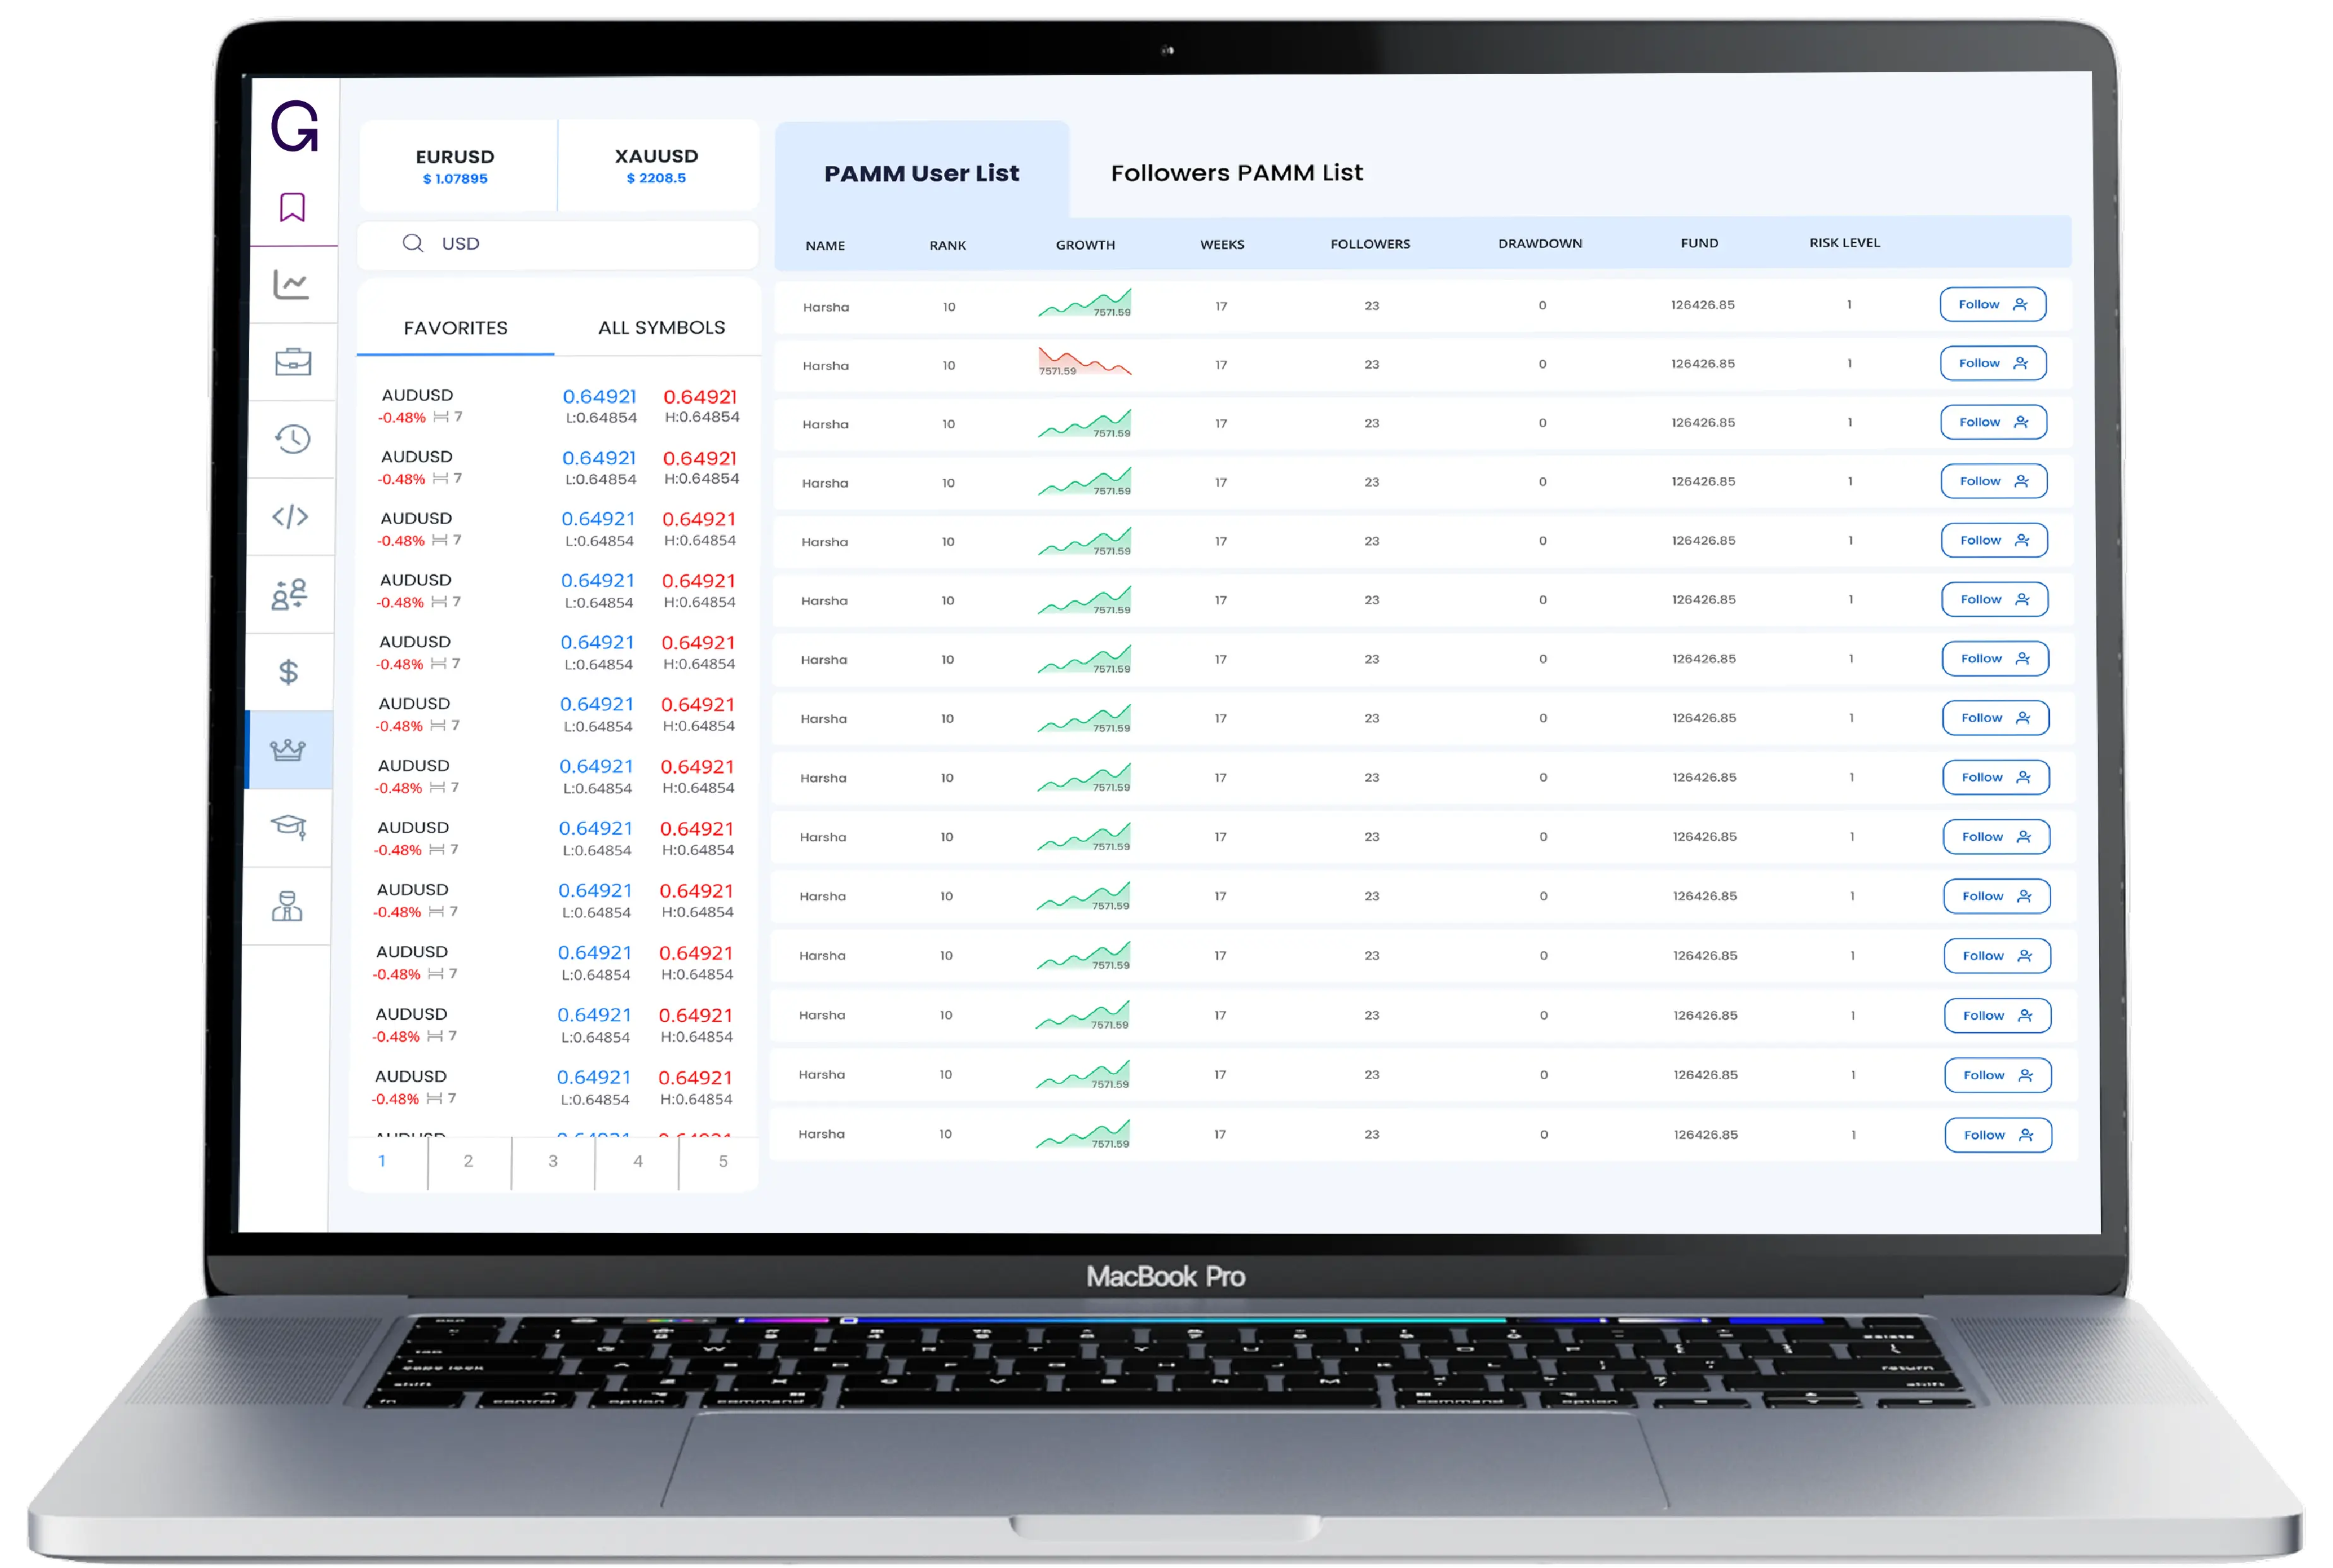Switch to the ALL SYMBOLS tab
Image resolution: width=2333 pixels, height=1568 pixels.
661,328
